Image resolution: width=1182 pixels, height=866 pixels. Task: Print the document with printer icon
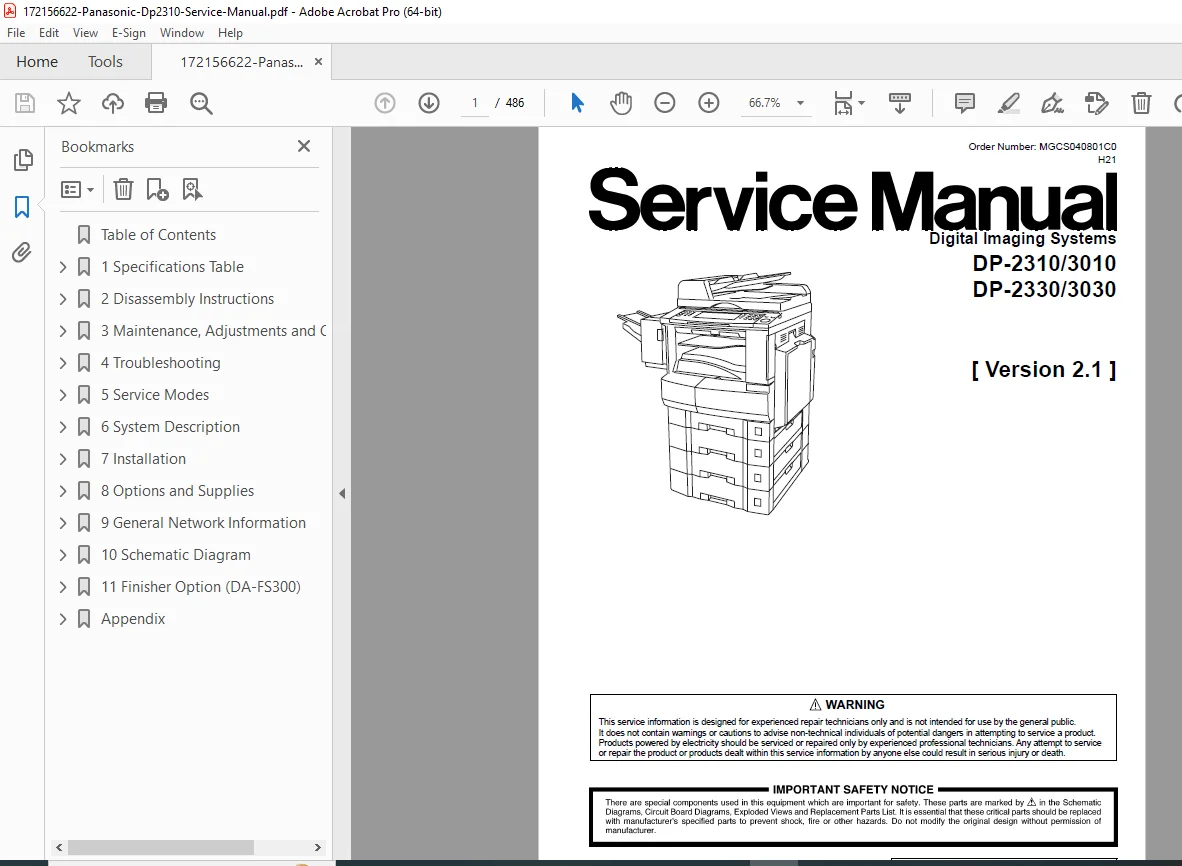pos(156,103)
